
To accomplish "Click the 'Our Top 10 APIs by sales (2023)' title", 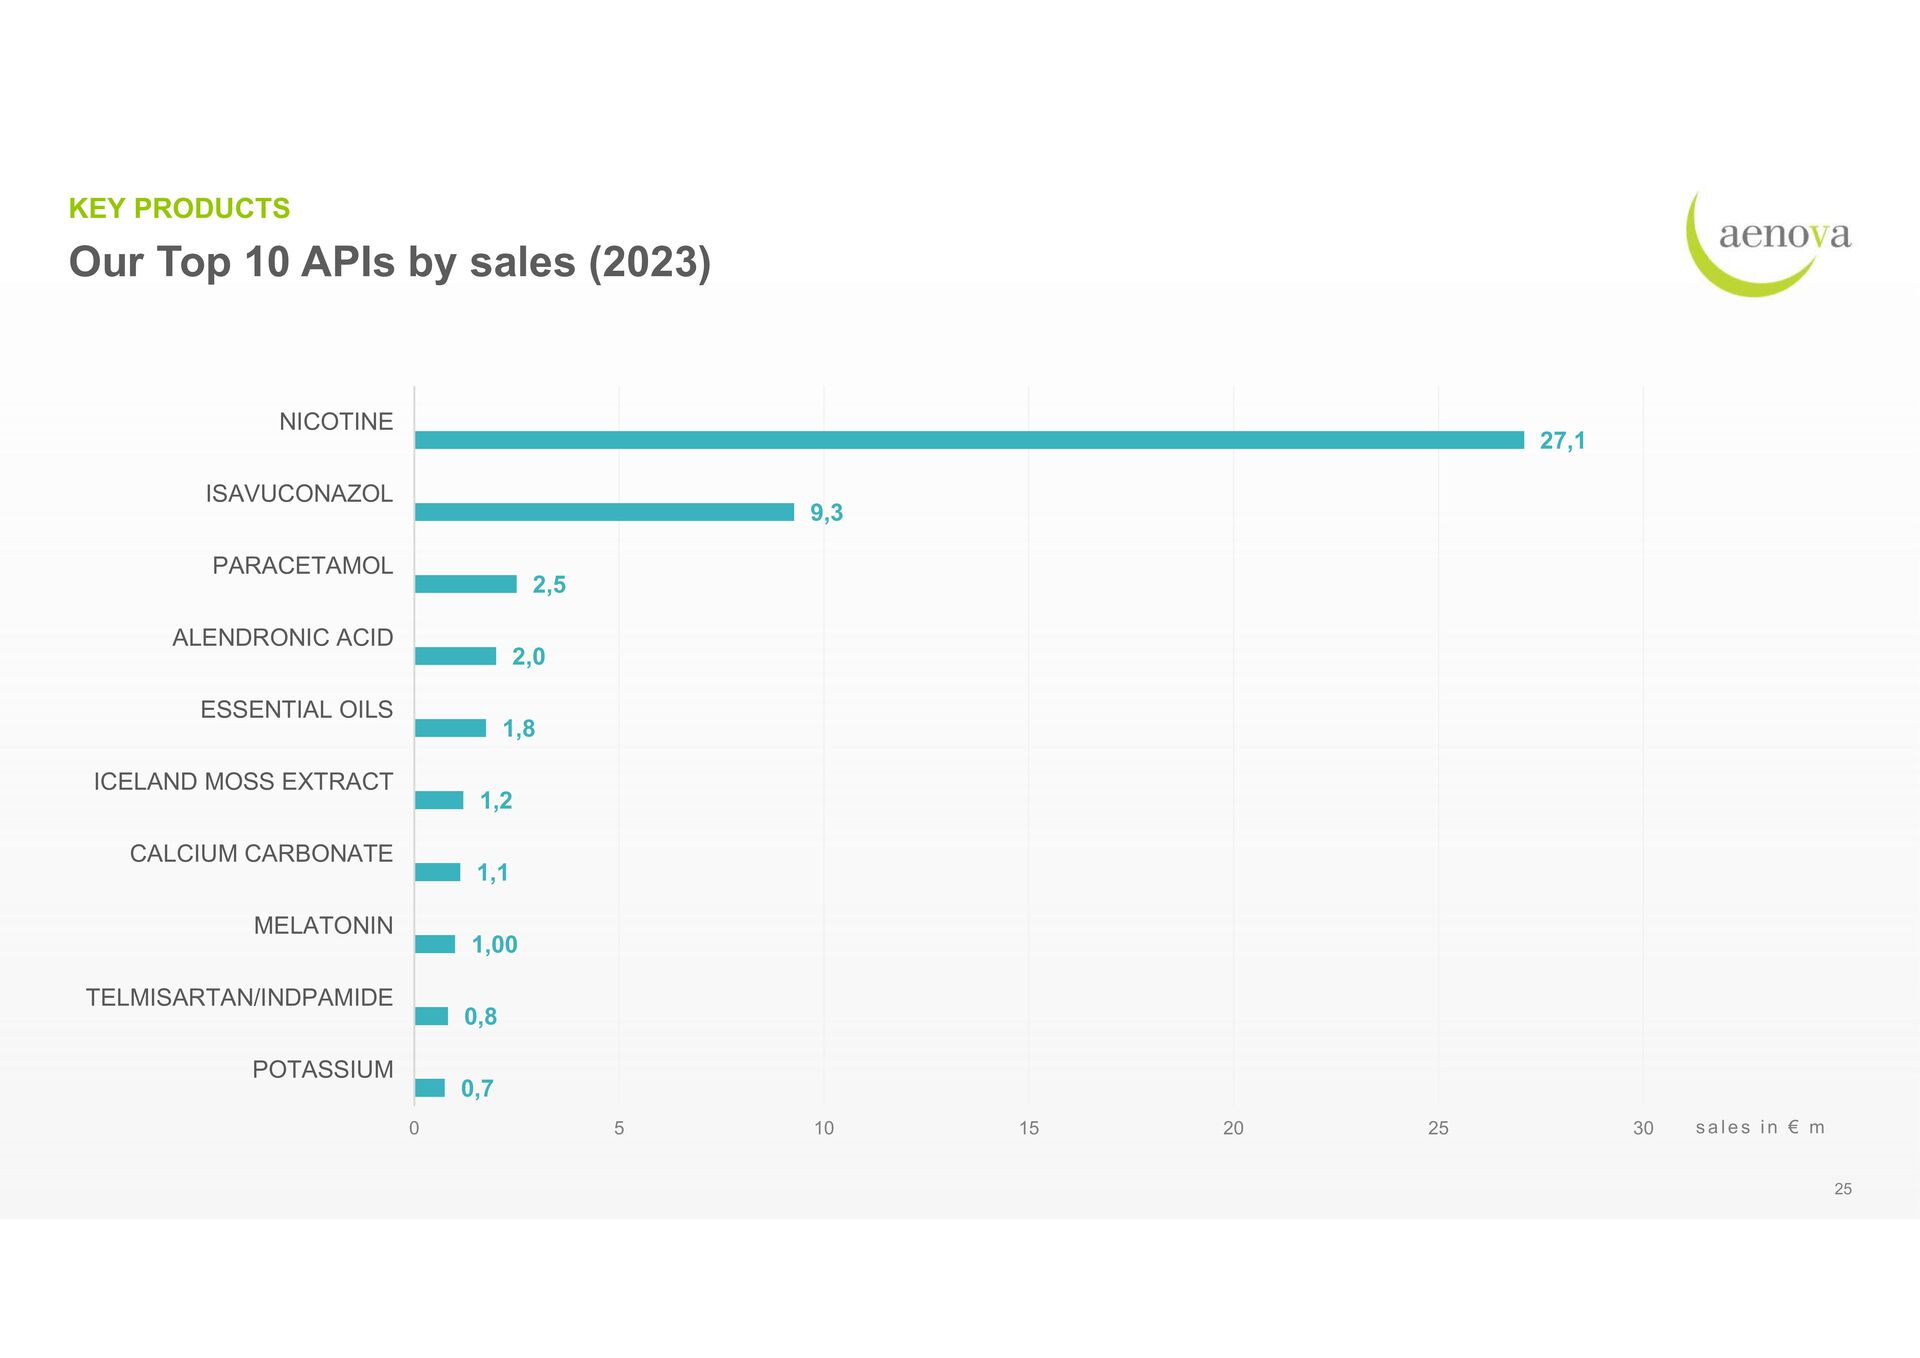I will point(390,263).
